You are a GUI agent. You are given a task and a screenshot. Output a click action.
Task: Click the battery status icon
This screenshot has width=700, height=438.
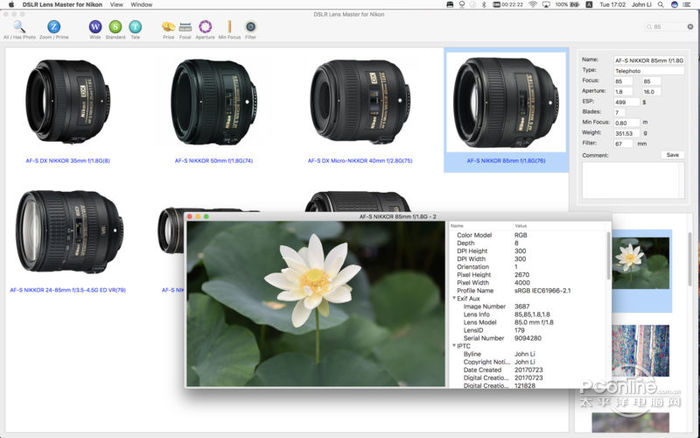(575, 4)
